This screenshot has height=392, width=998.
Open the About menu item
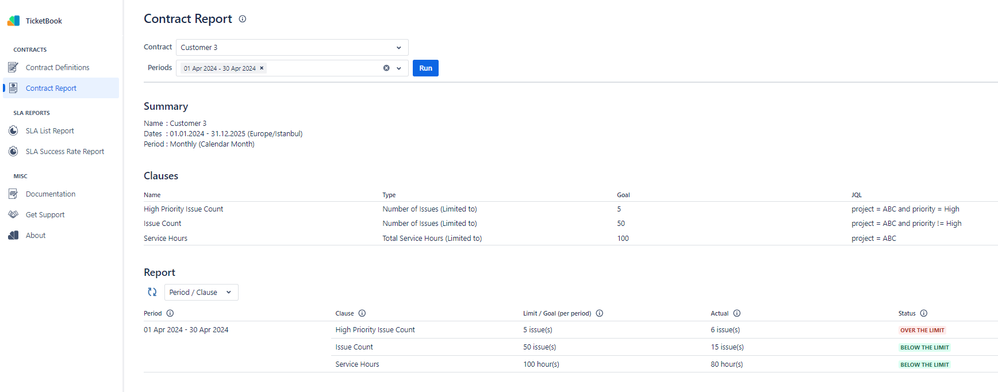click(x=60, y=235)
